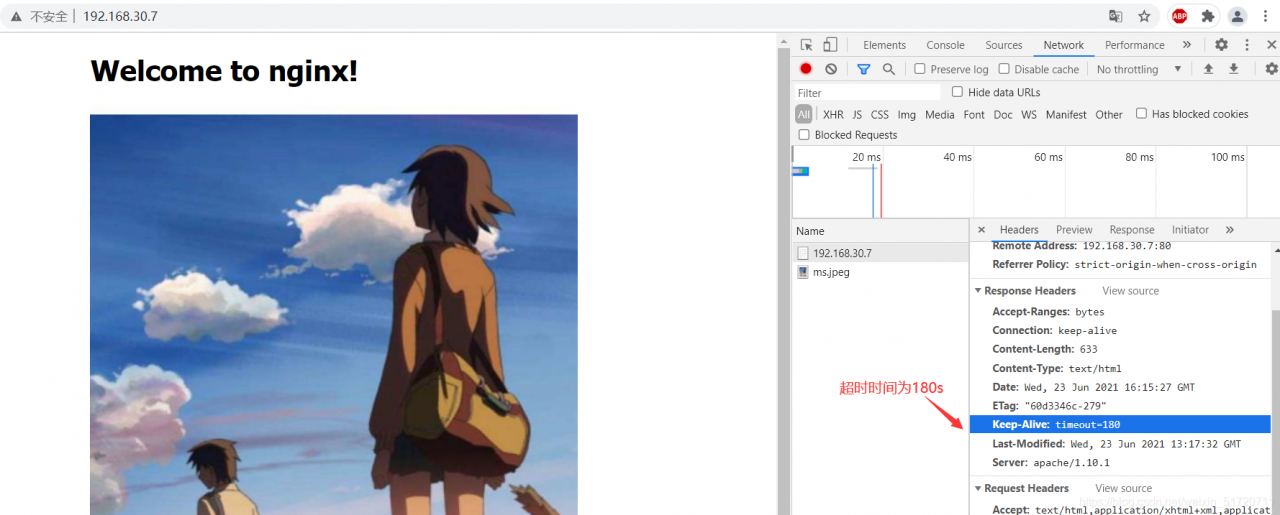The height and width of the screenshot is (515, 1280).
Task: Click the inspect element picker icon
Action: (806, 45)
